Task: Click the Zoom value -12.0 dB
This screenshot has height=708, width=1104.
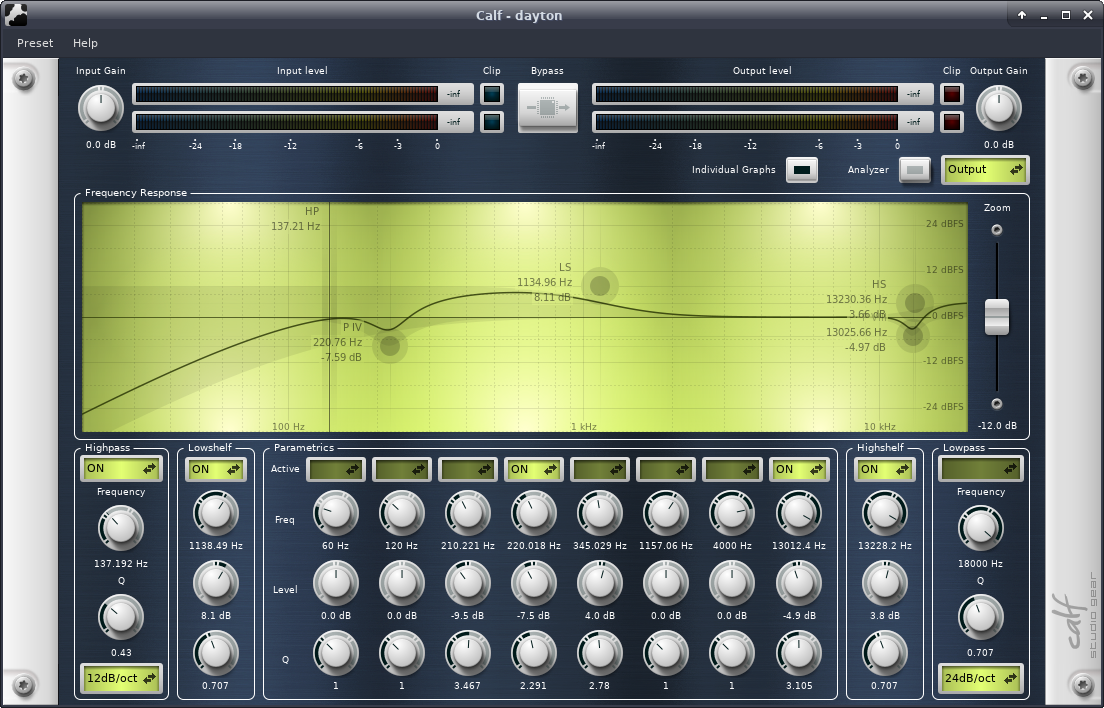Action: (x=997, y=426)
